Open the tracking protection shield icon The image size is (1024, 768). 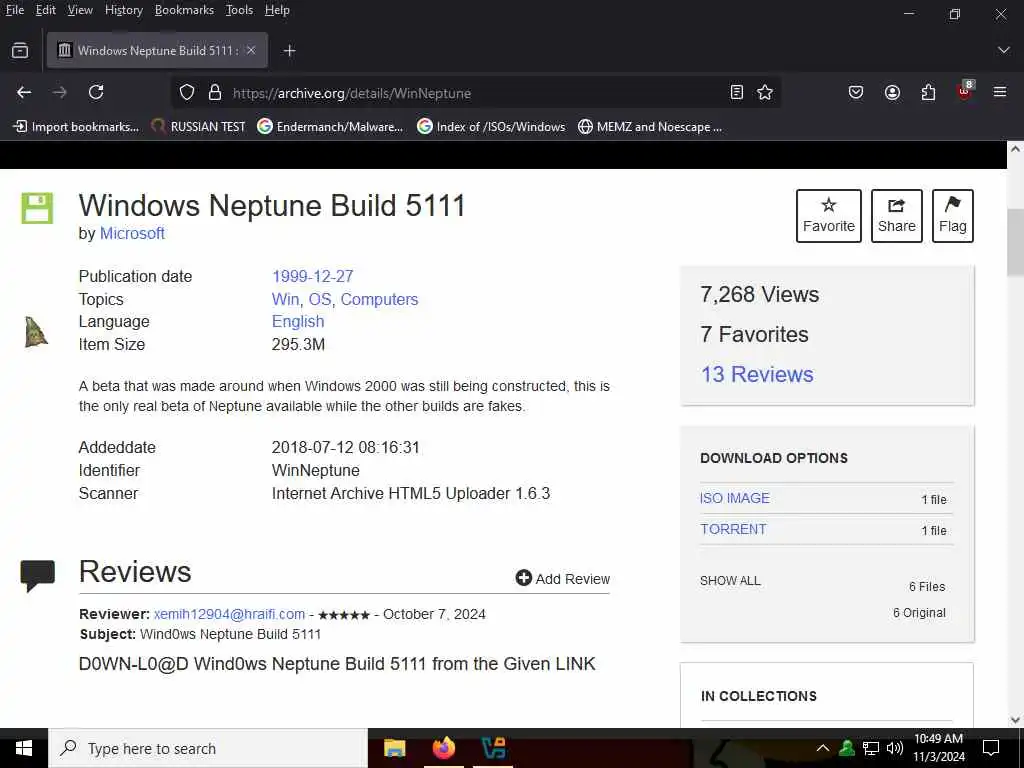pyautogui.click(x=187, y=93)
